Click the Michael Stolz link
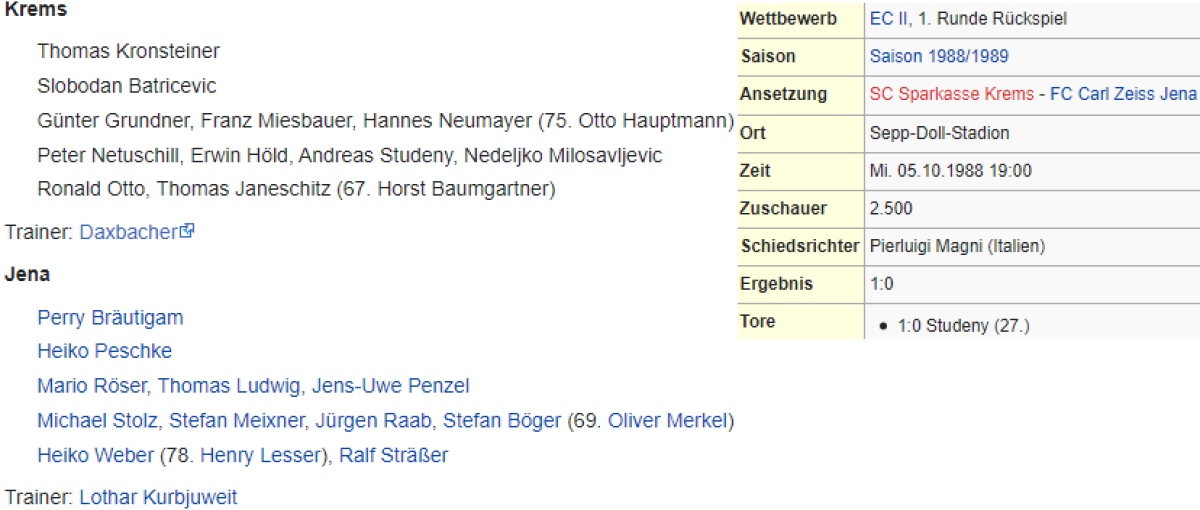Screen dimensions: 1200x510 [x=97, y=421]
